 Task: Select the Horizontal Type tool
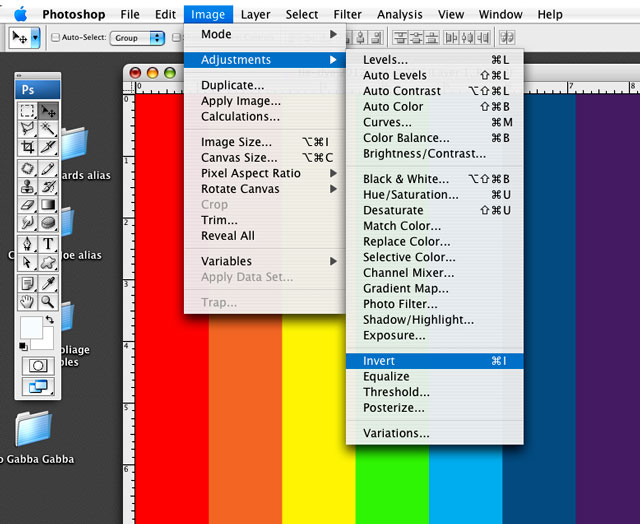47,243
